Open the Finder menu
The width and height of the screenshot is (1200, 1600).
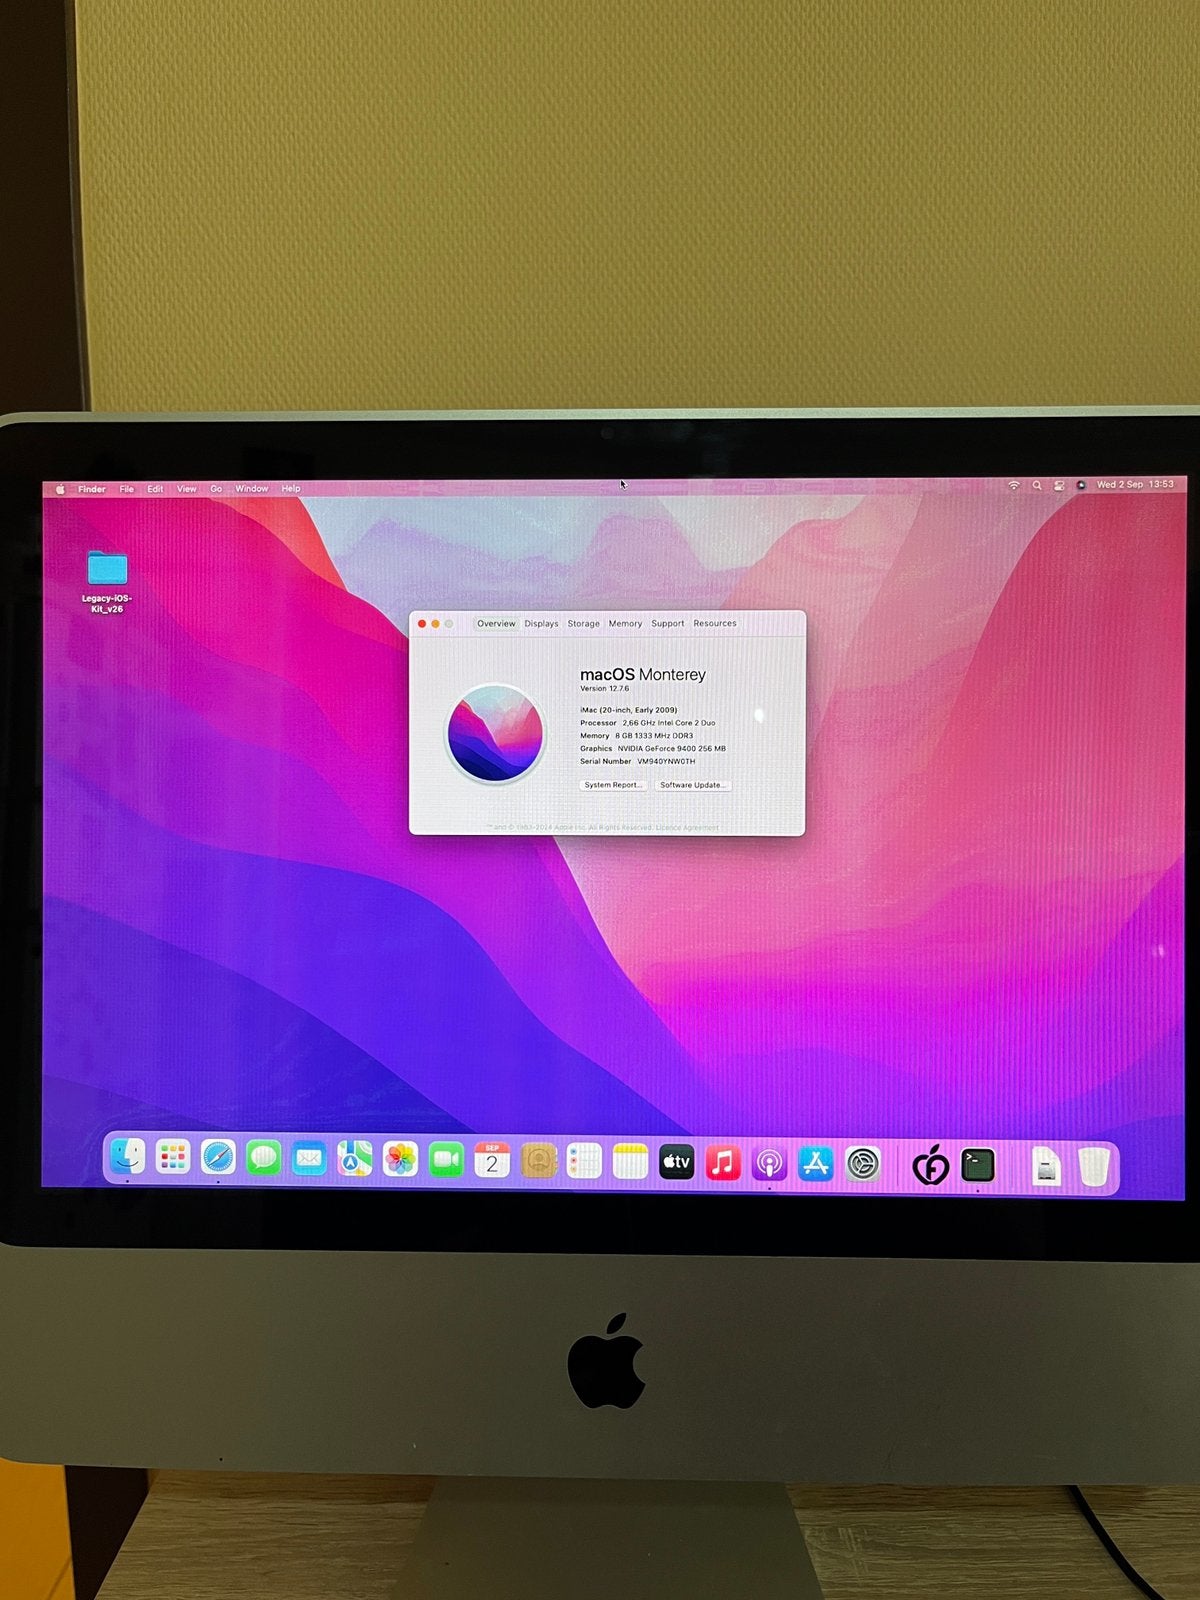pyautogui.click(x=91, y=489)
